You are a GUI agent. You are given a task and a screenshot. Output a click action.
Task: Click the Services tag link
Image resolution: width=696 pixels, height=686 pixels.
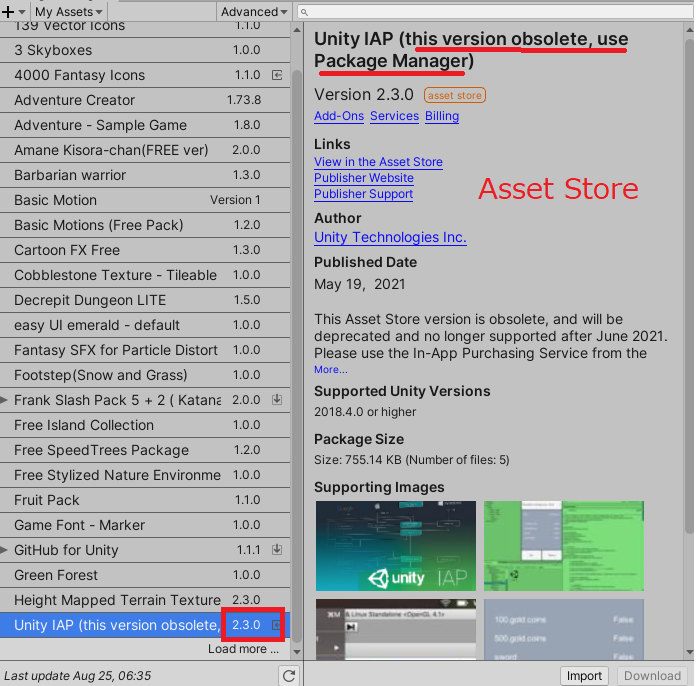coord(394,116)
